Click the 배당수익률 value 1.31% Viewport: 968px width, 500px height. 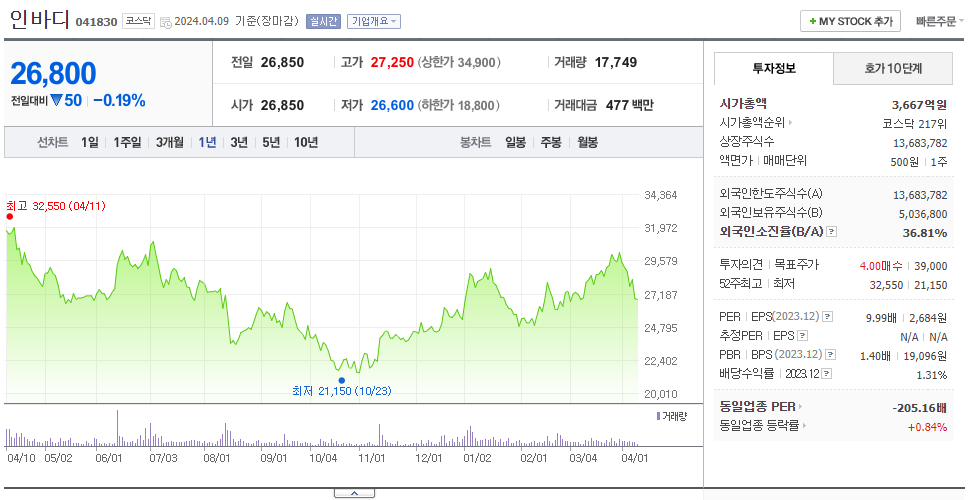tap(932, 375)
